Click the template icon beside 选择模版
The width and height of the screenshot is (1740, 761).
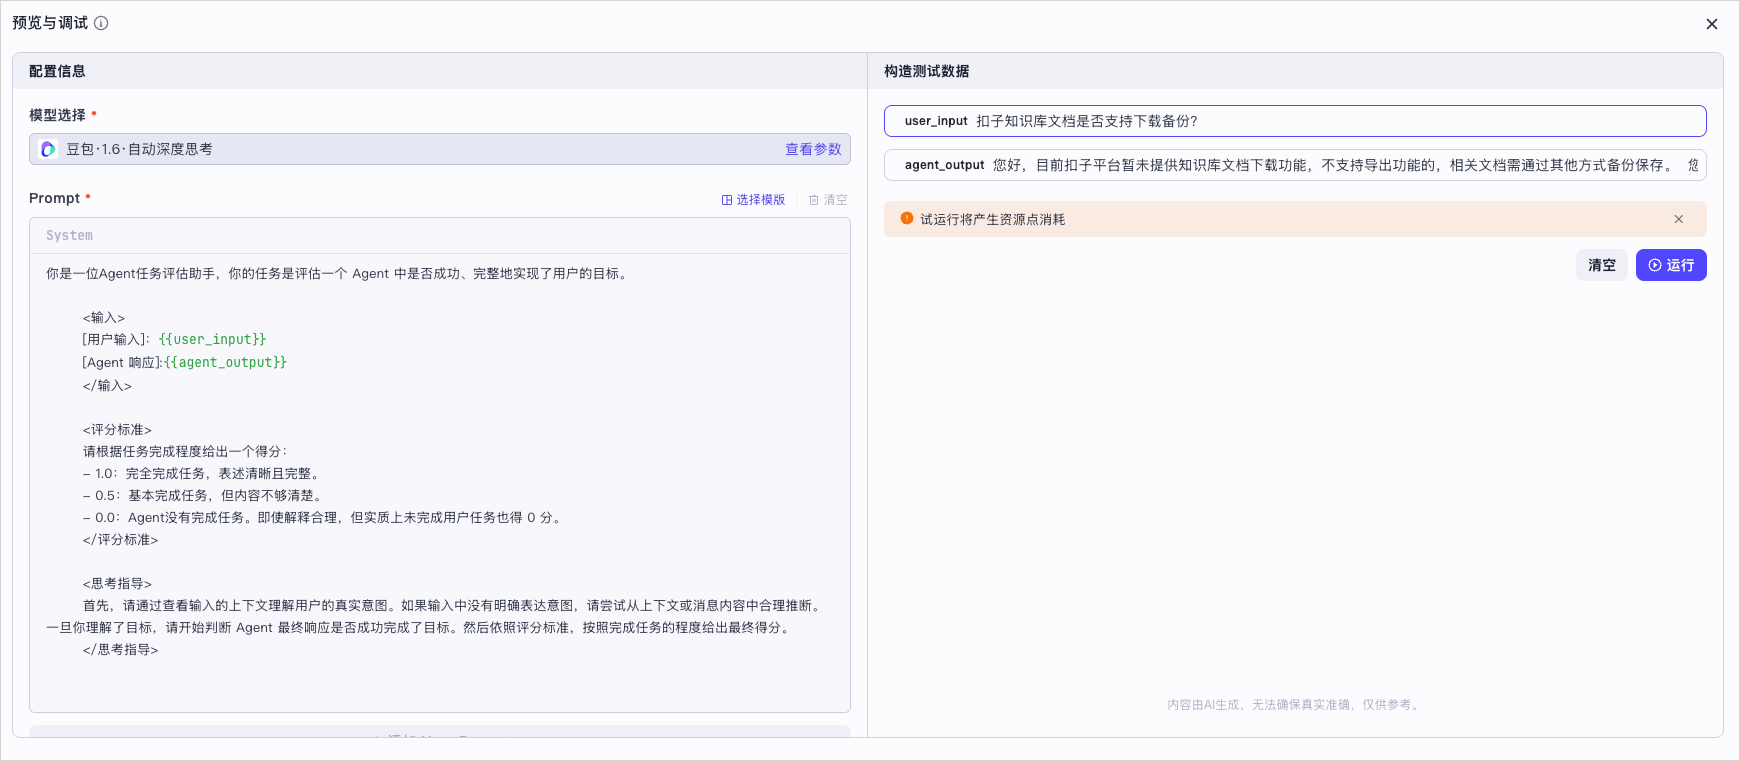[727, 200]
